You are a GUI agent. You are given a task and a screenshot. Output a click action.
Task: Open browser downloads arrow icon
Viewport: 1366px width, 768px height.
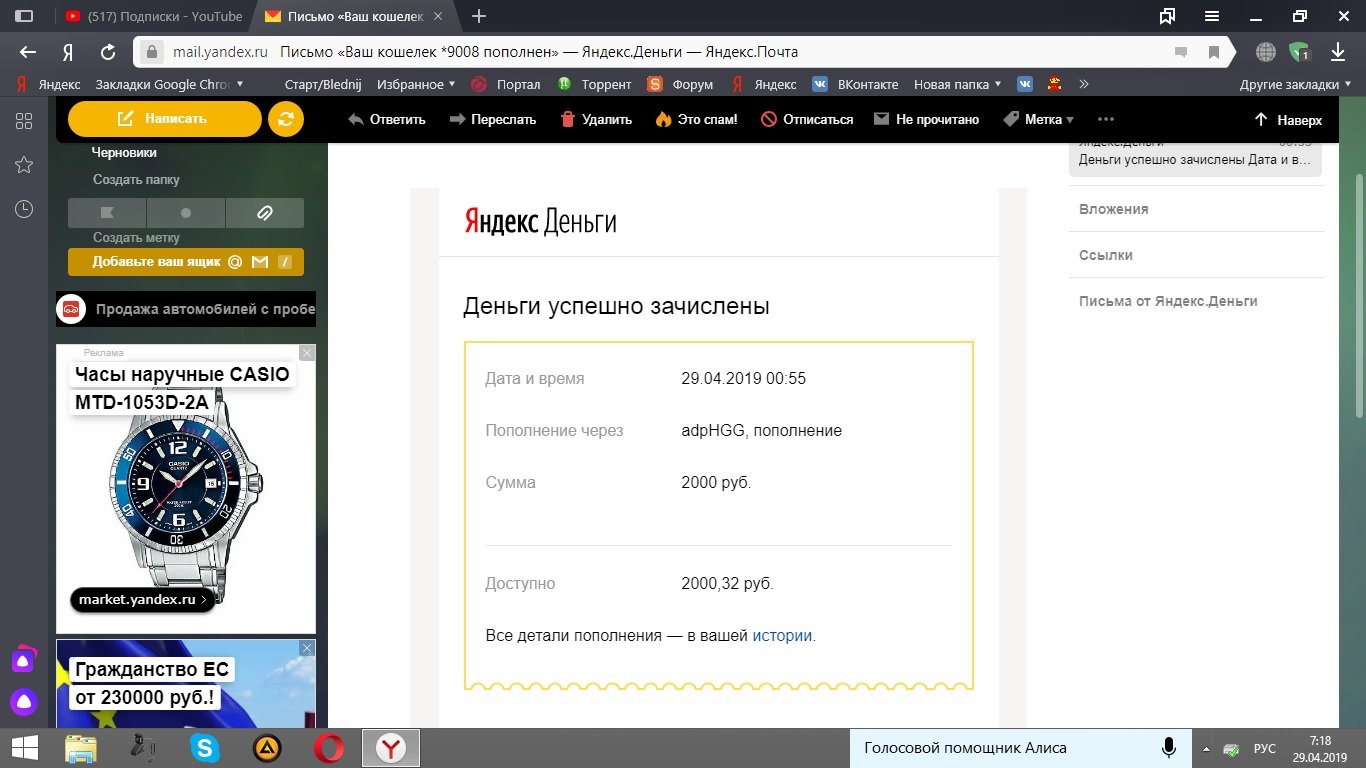pos(1337,52)
